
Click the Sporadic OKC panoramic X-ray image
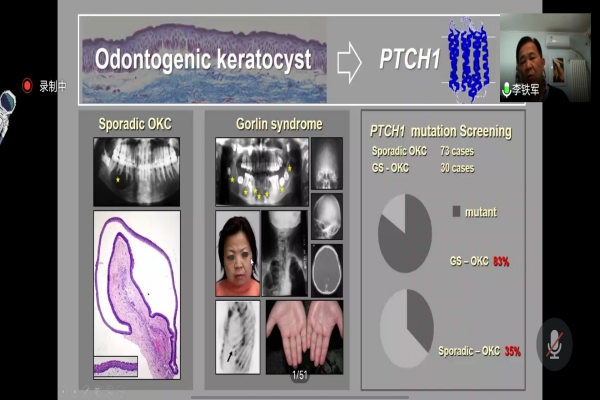coord(137,172)
